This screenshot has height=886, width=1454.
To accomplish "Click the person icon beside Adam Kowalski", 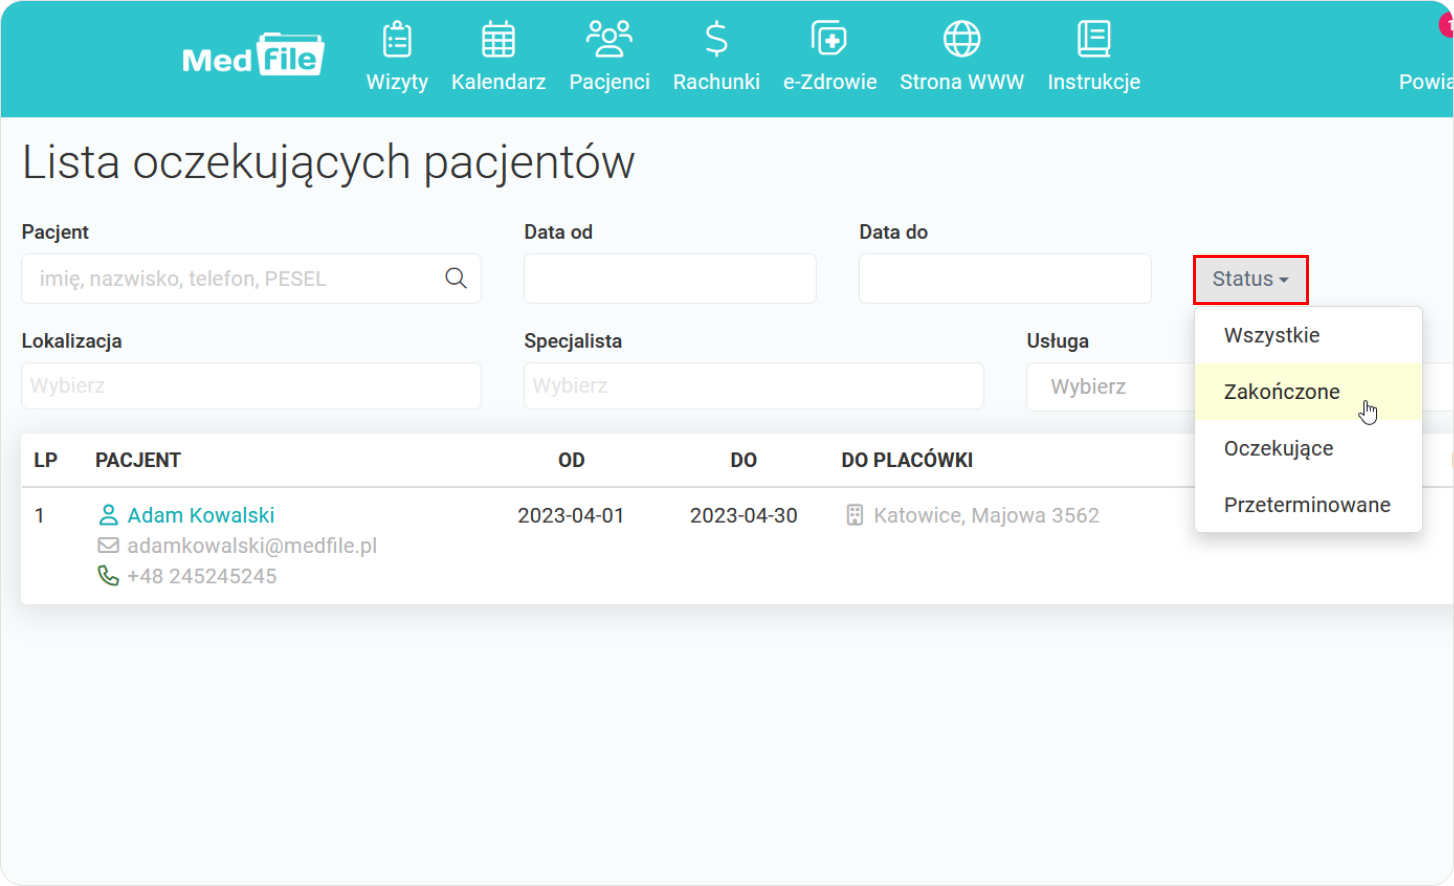I will (108, 515).
